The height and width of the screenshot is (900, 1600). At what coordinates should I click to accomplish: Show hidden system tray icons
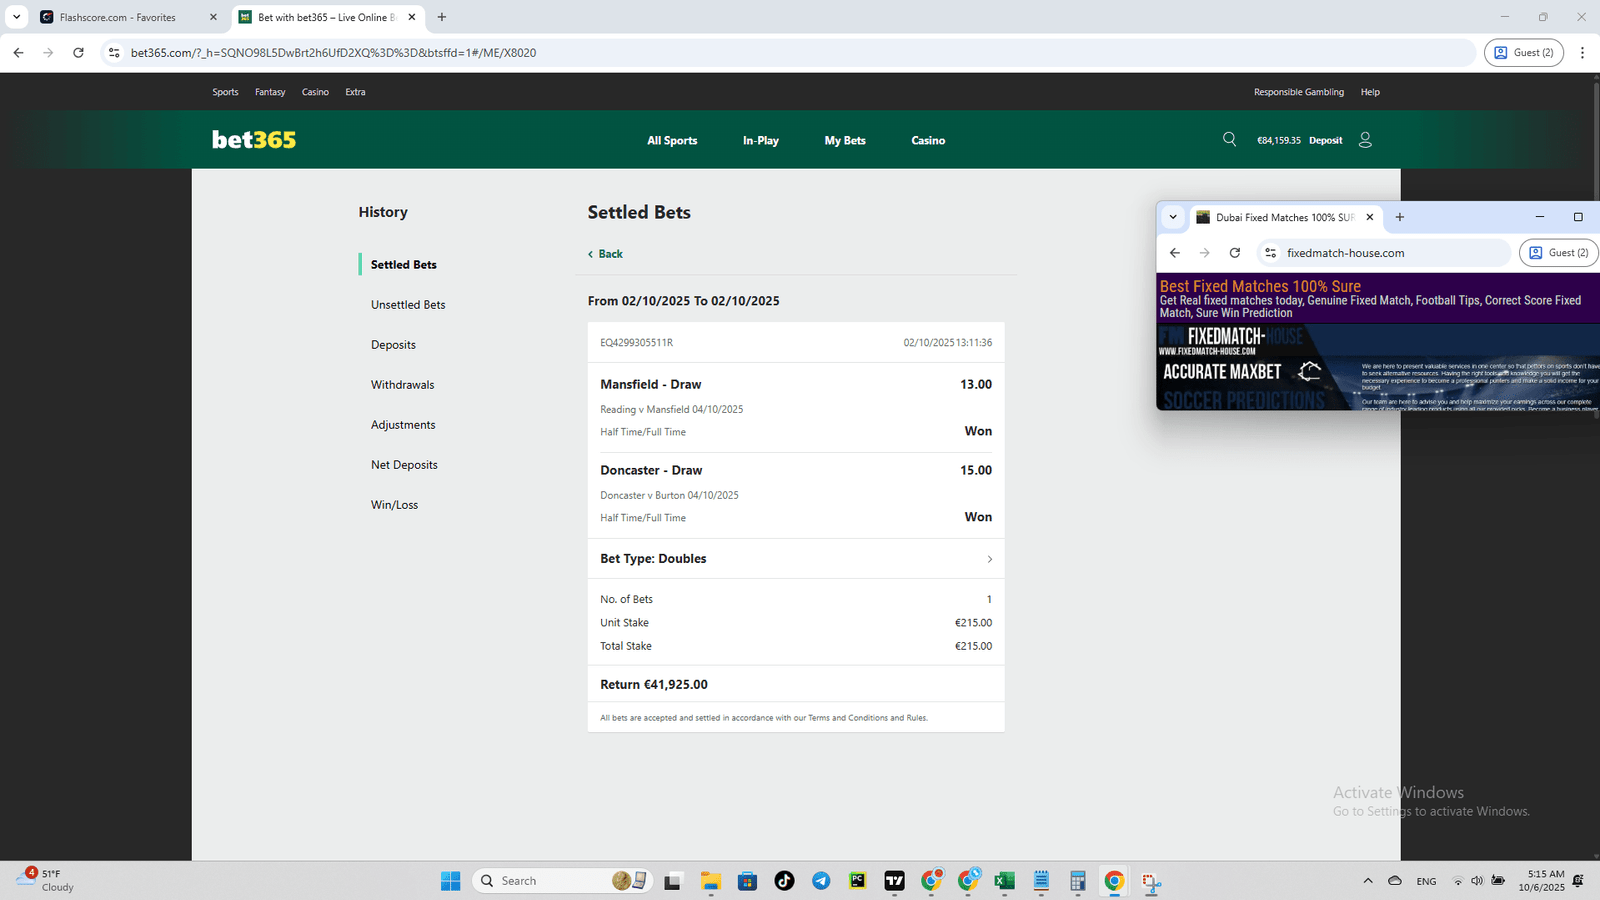tap(1367, 881)
